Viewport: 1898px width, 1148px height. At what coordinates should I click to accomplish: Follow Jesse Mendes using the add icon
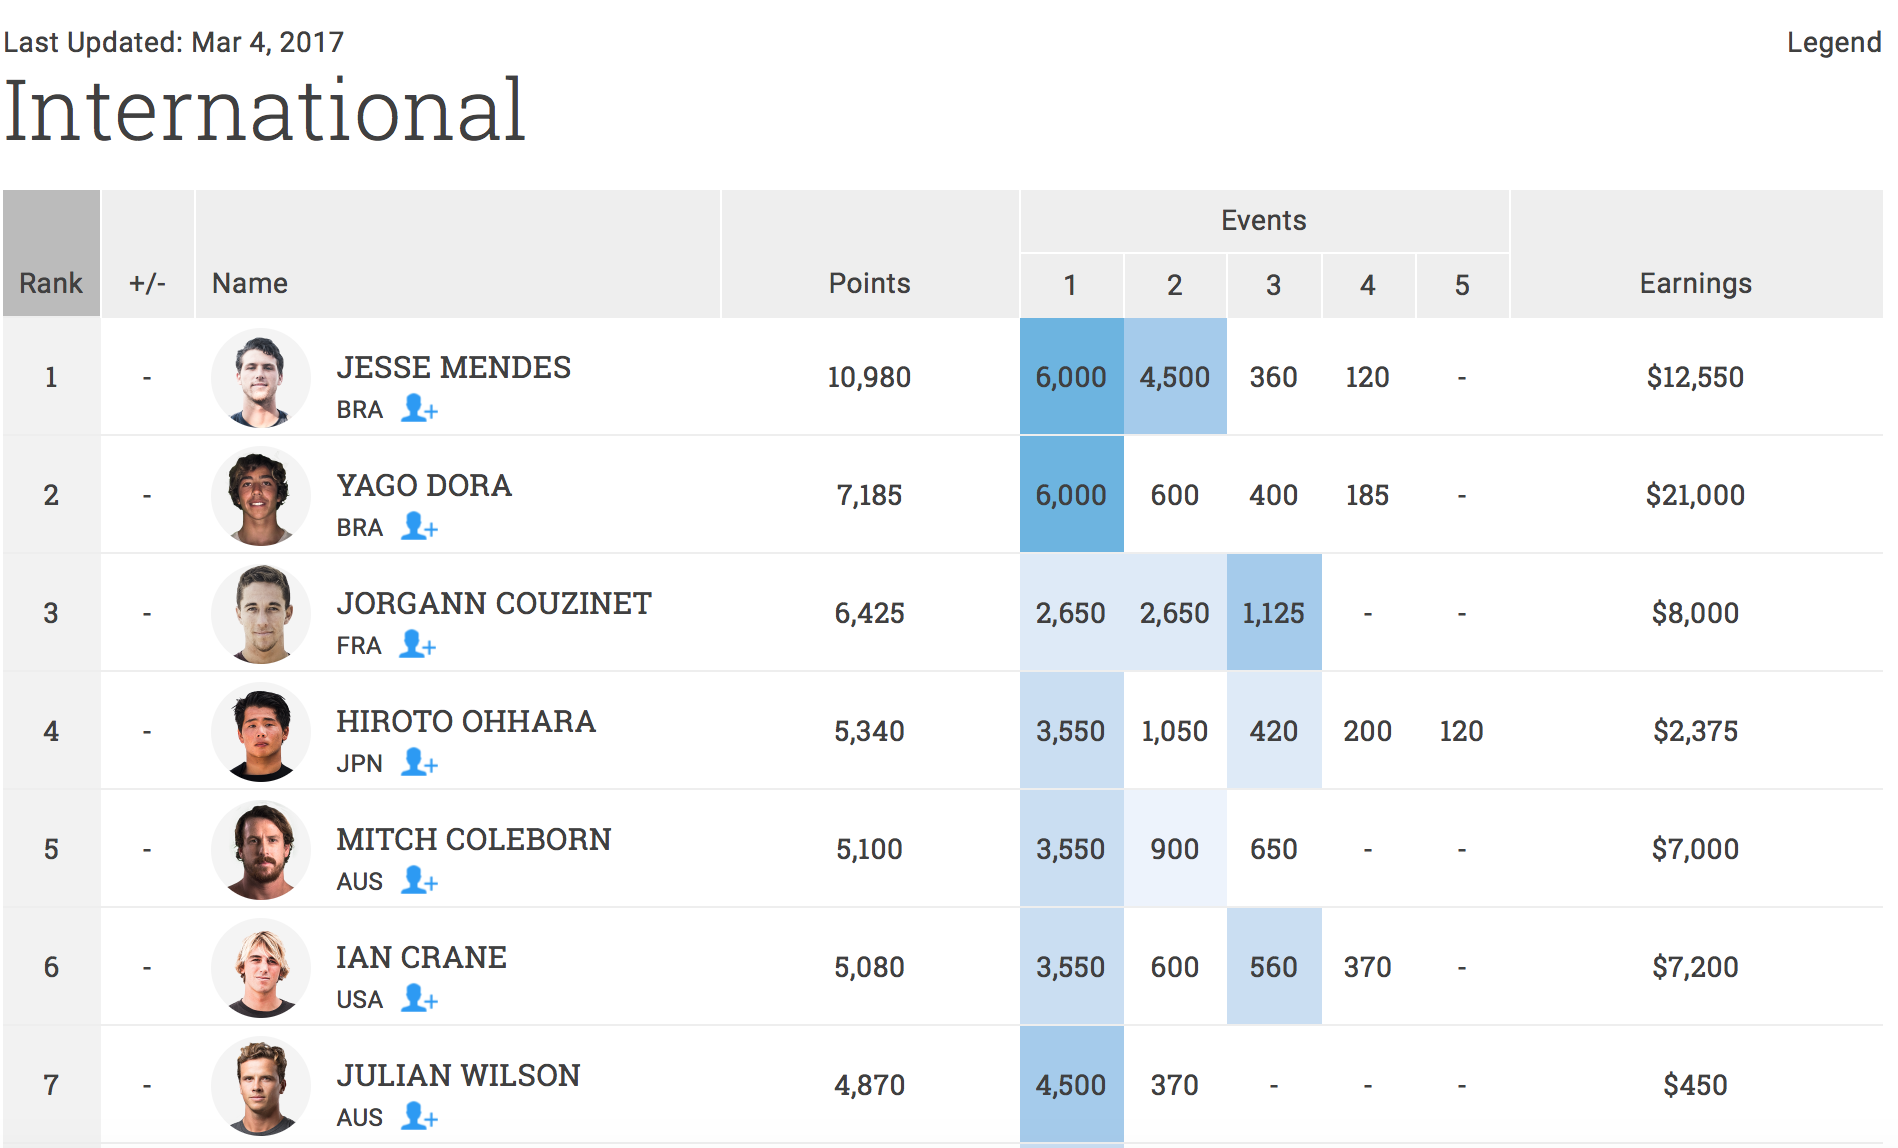[419, 409]
